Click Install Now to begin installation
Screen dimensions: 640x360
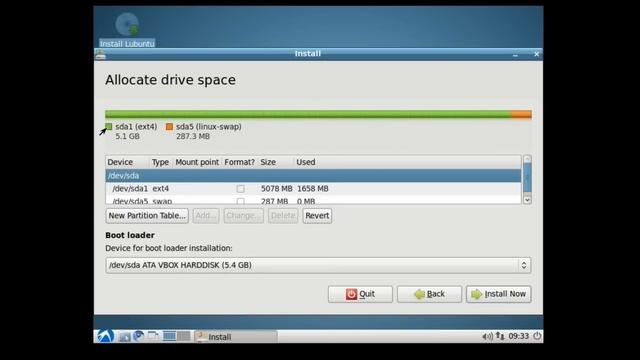(x=498, y=294)
